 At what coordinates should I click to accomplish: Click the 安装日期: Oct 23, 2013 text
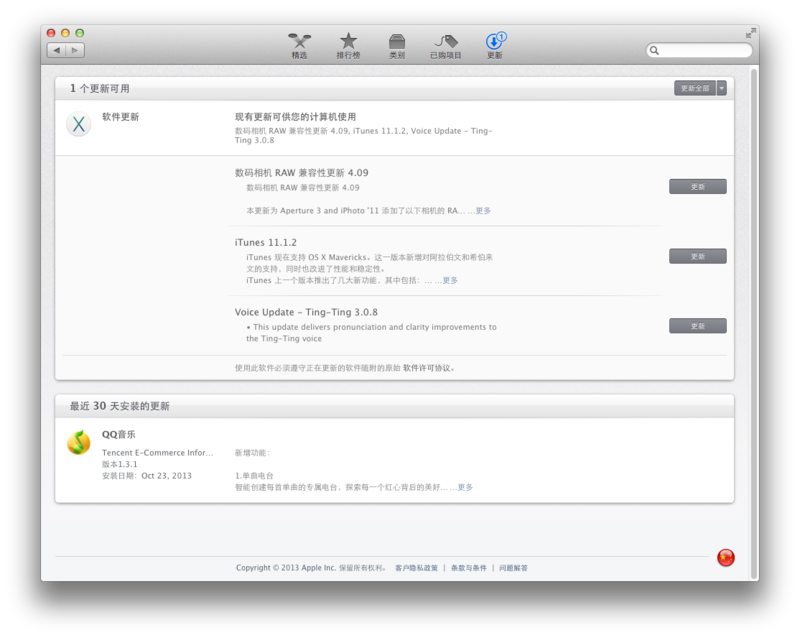click(146, 475)
